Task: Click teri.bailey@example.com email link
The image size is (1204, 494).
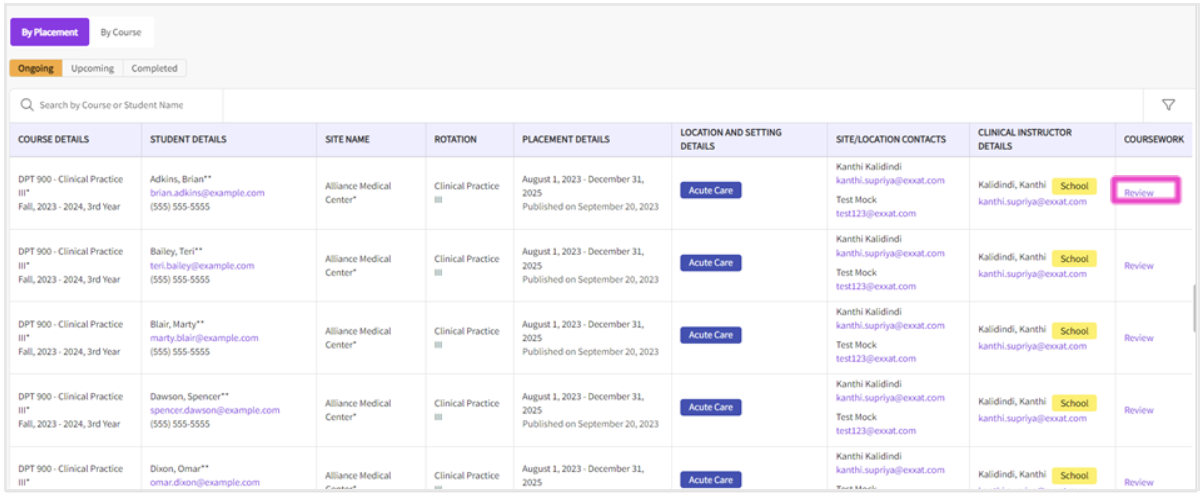Action: (x=202, y=266)
